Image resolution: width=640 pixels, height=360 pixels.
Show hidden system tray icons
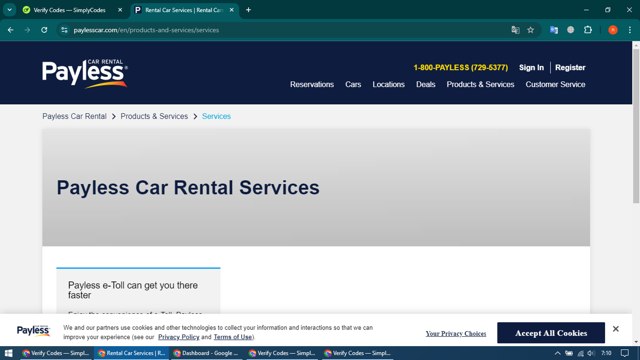coord(558,353)
